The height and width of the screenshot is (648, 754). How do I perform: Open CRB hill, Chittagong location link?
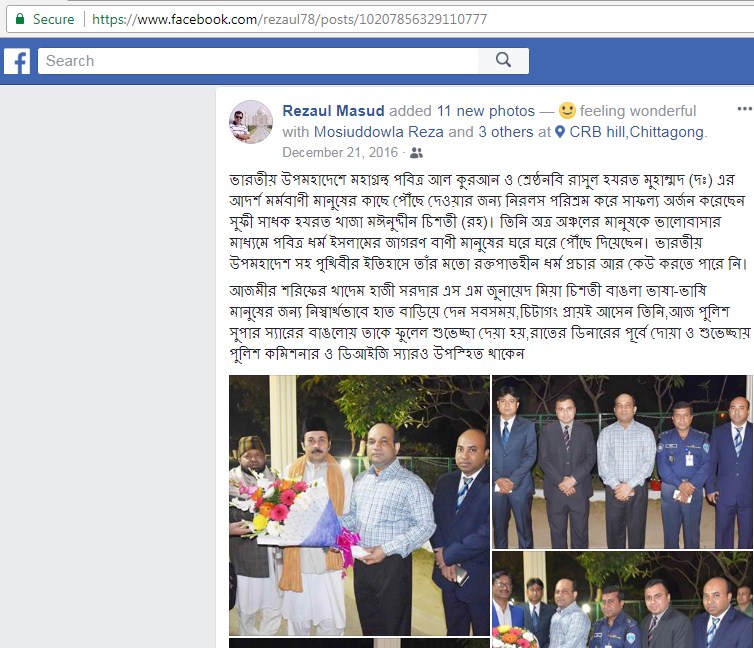point(637,132)
